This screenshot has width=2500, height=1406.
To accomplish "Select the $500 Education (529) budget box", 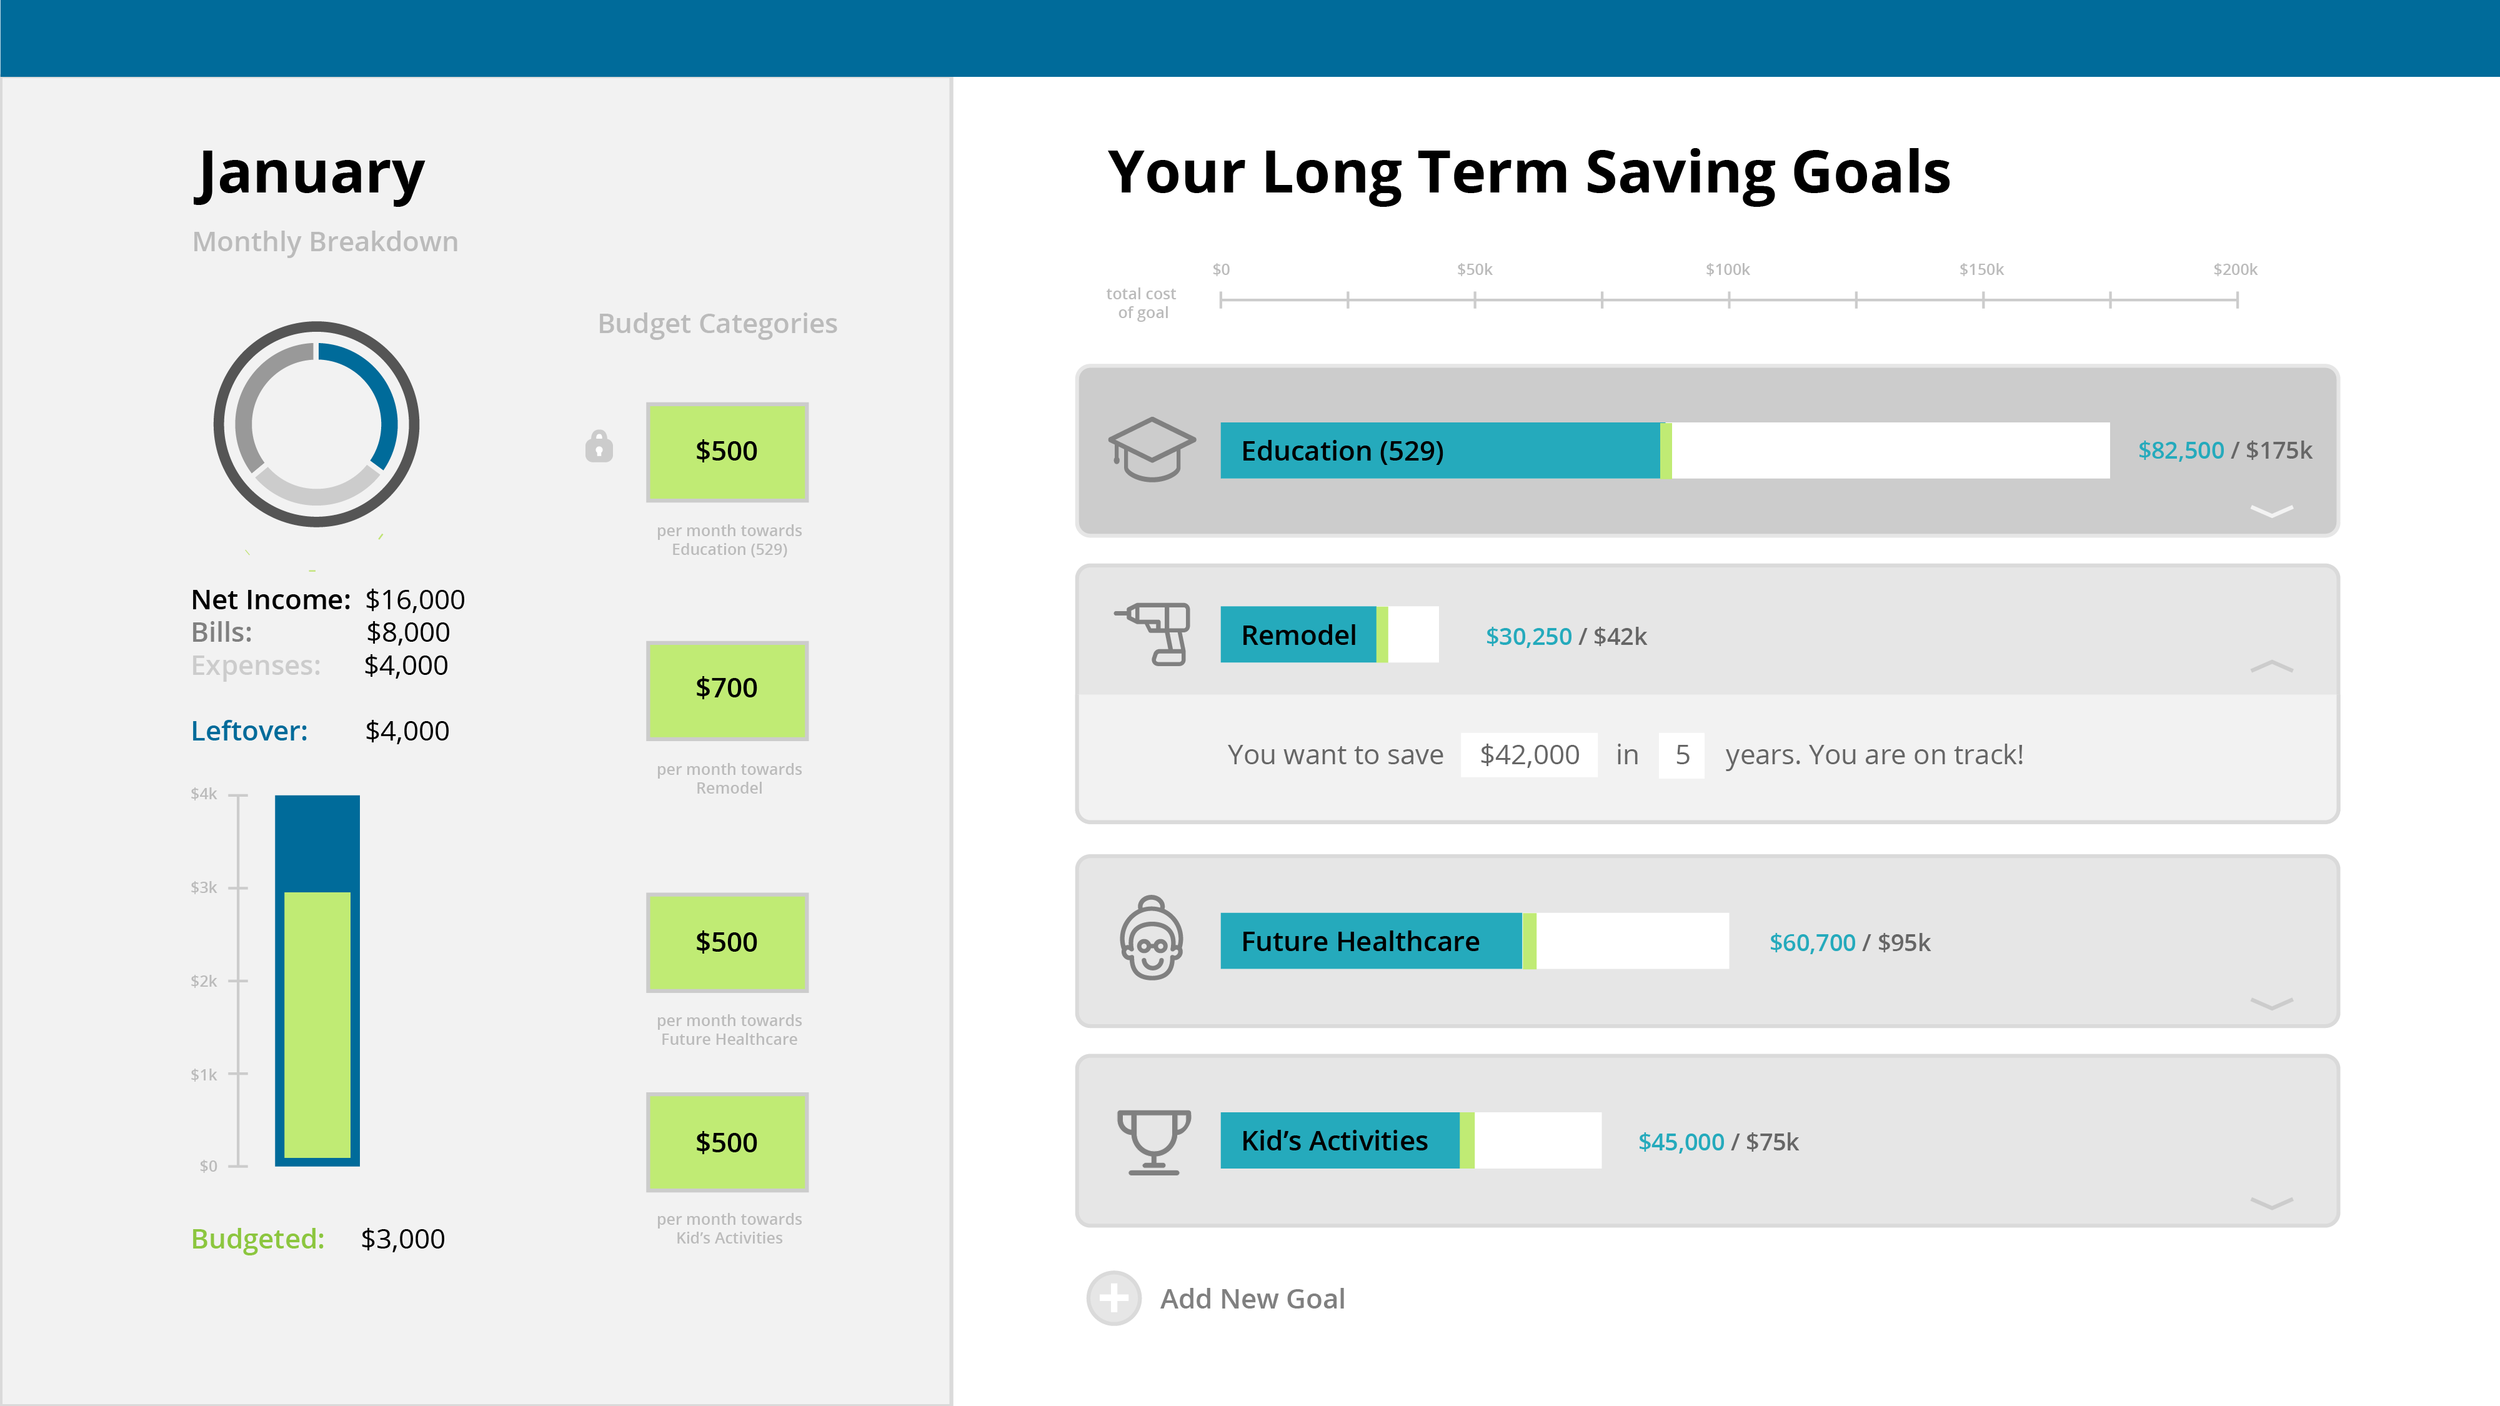I will click(727, 452).
